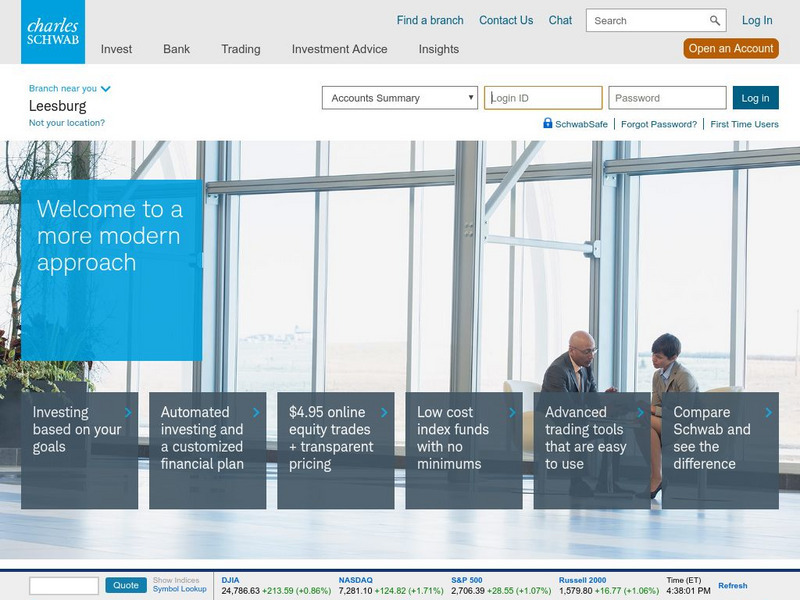Open $4.95 online equity trades tile
The width and height of the screenshot is (800, 600).
(x=336, y=451)
